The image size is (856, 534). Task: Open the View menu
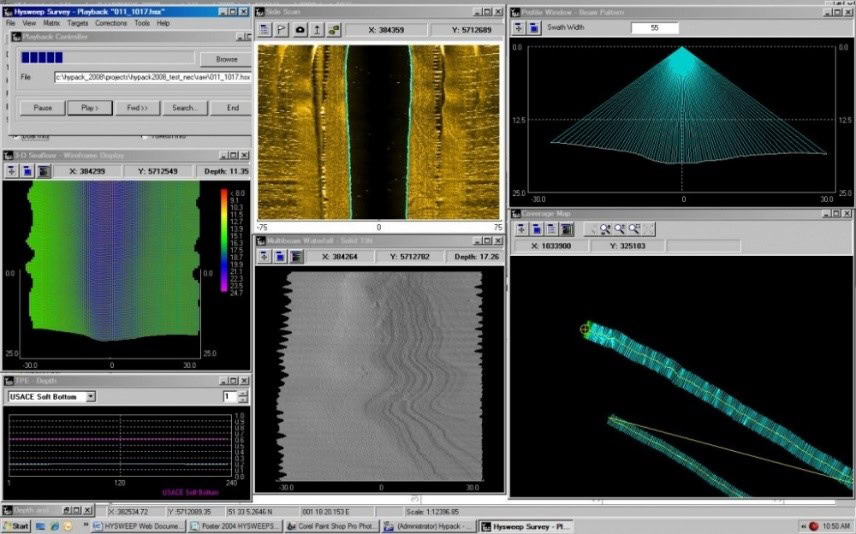pyautogui.click(x=29, y=23)
